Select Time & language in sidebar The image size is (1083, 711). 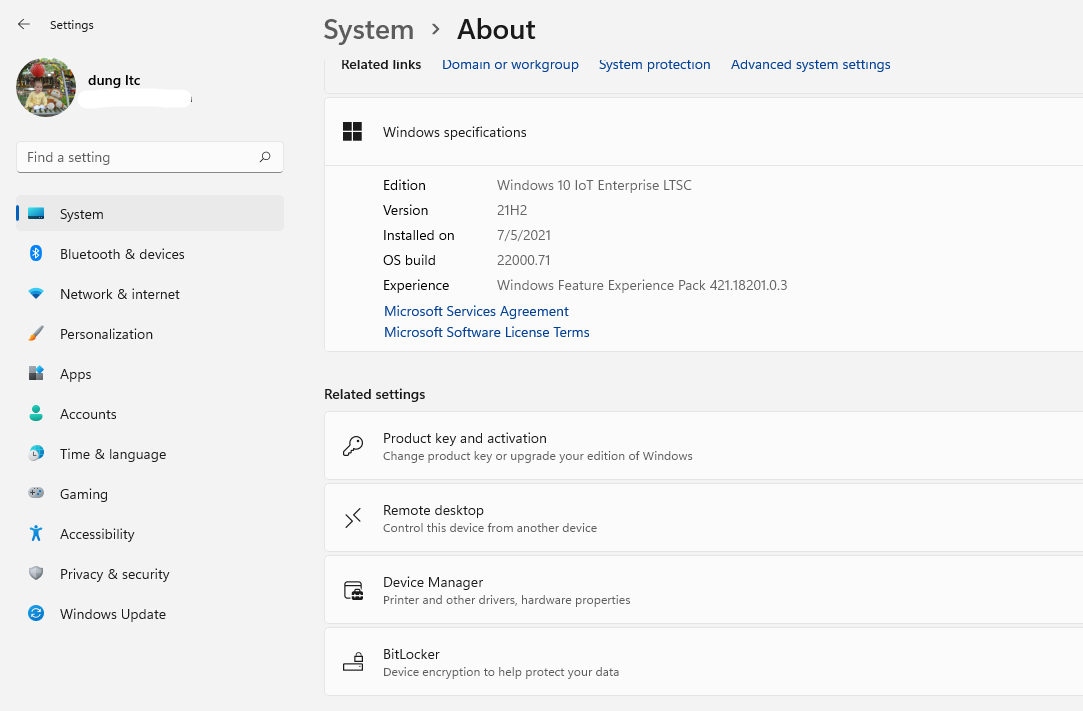113,454
